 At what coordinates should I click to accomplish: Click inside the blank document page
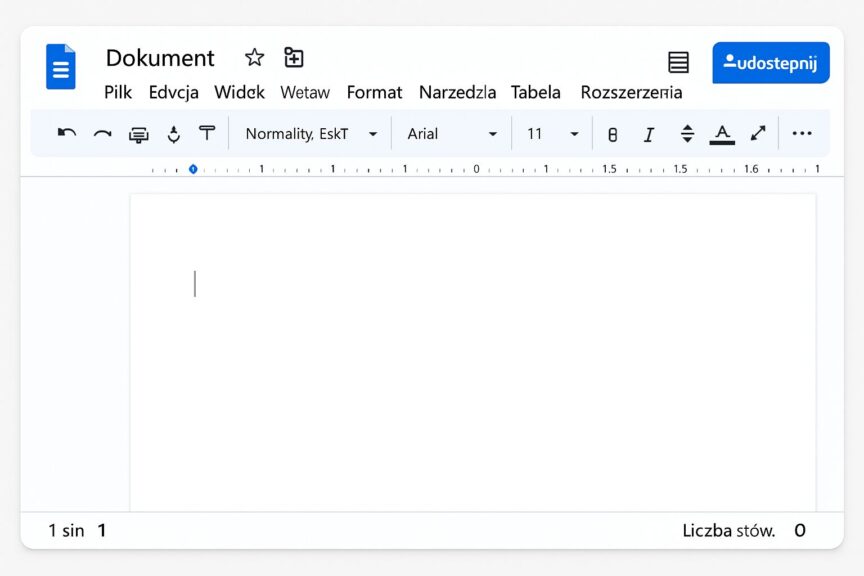click(x=473, y=353)
